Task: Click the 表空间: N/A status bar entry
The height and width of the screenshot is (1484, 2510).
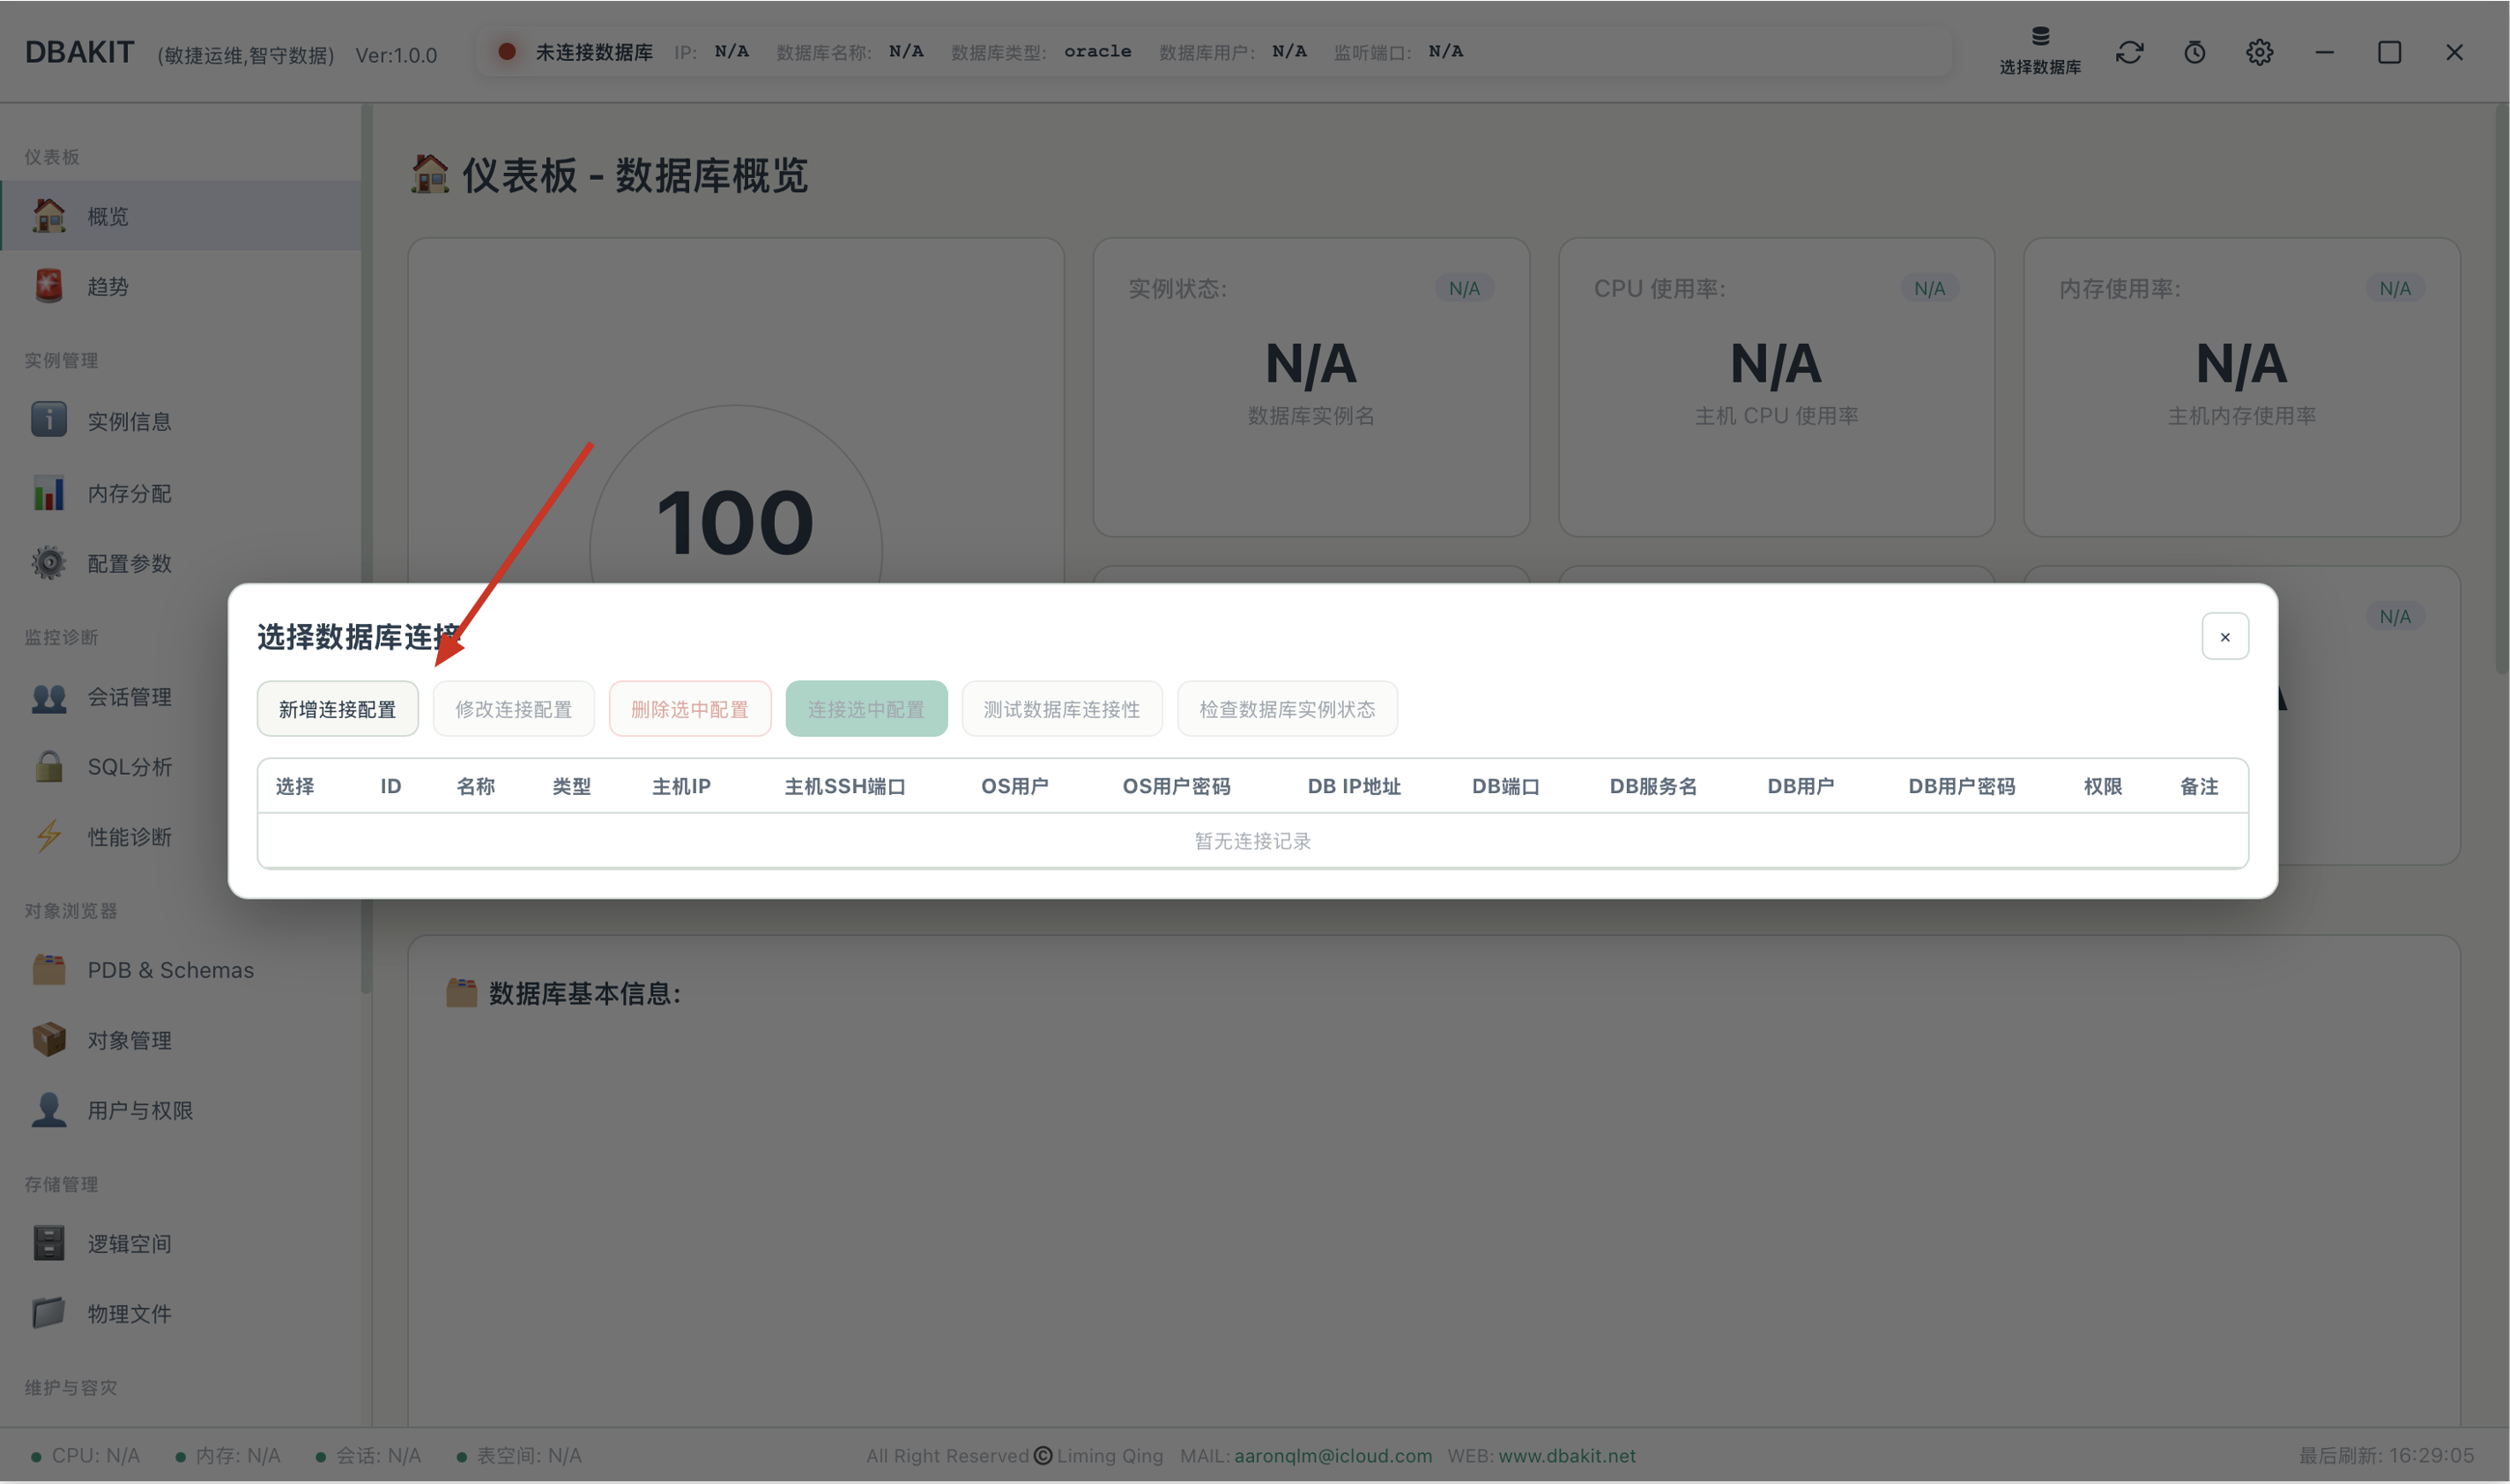Action: tap(518, 1455)
